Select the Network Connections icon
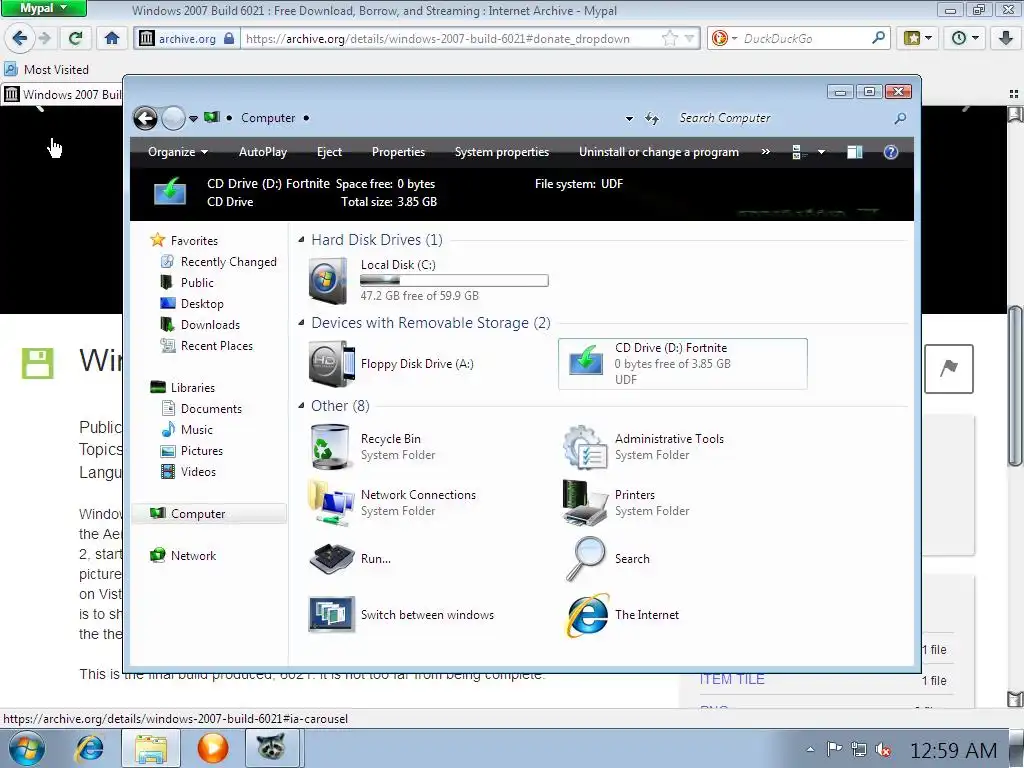 (x=331, y=502)
